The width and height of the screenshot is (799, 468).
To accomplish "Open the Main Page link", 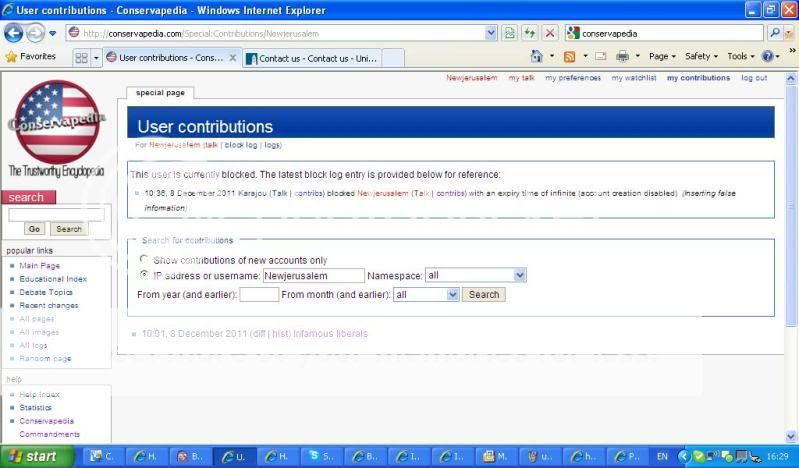I will click(x=40, y=266).
